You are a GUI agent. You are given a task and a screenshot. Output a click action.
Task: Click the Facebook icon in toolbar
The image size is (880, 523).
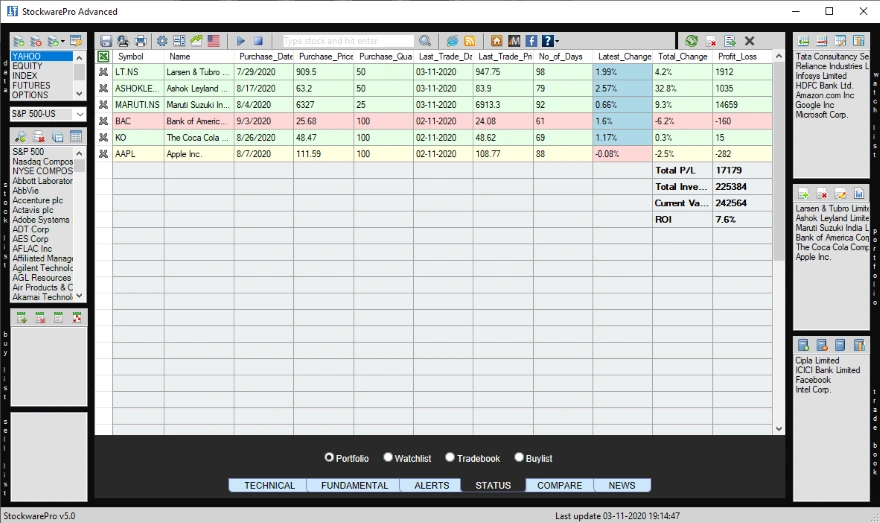(x=531, y=41)
